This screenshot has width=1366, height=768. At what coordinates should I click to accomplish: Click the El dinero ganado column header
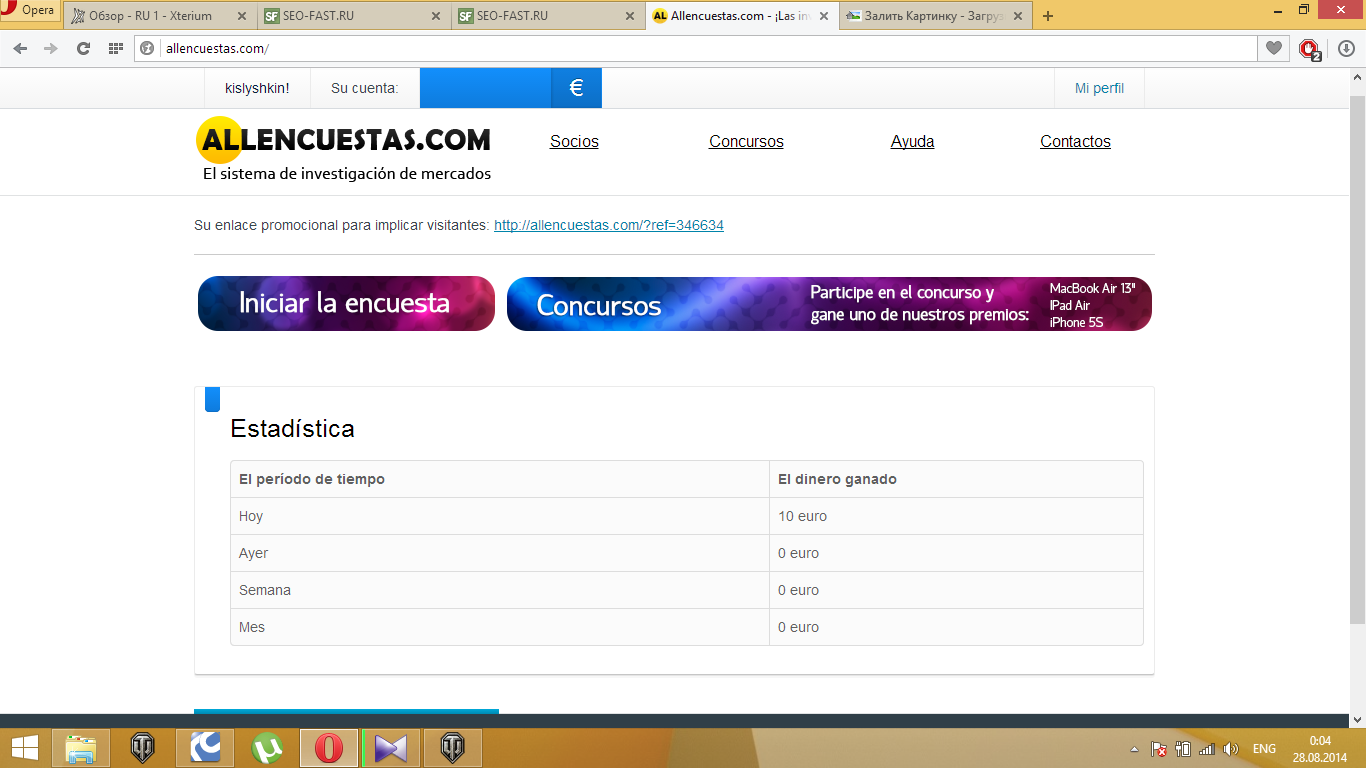(x=837, y=479)
